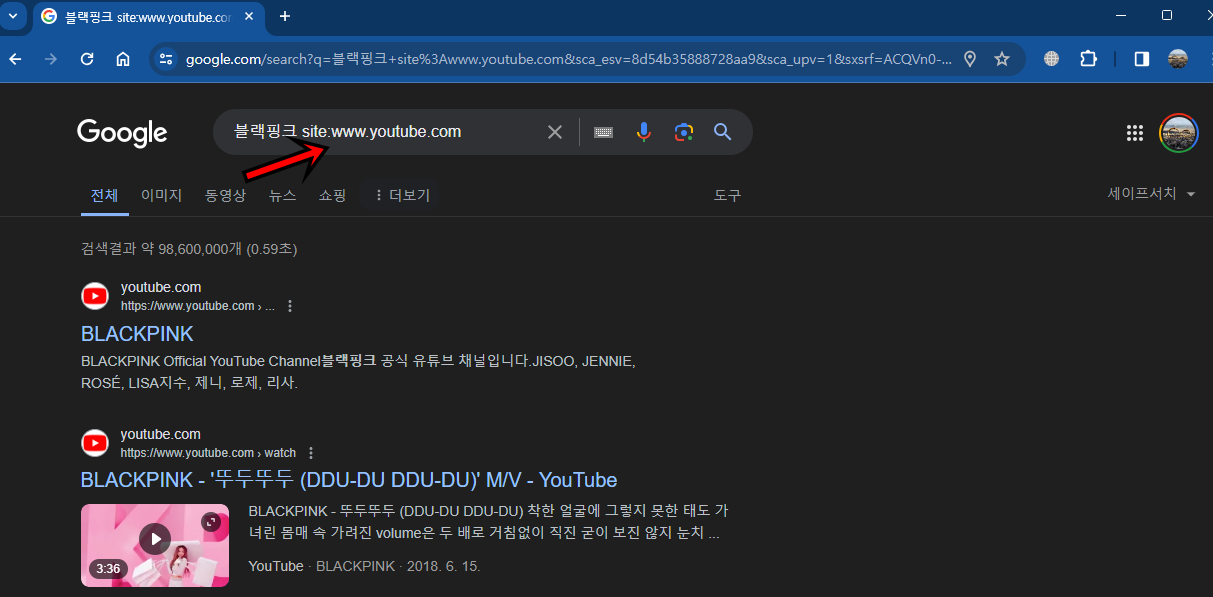Viewport: 1213px width, 597px height.
Task: Play the 3:36 video thumbnail
Action: 155,541
